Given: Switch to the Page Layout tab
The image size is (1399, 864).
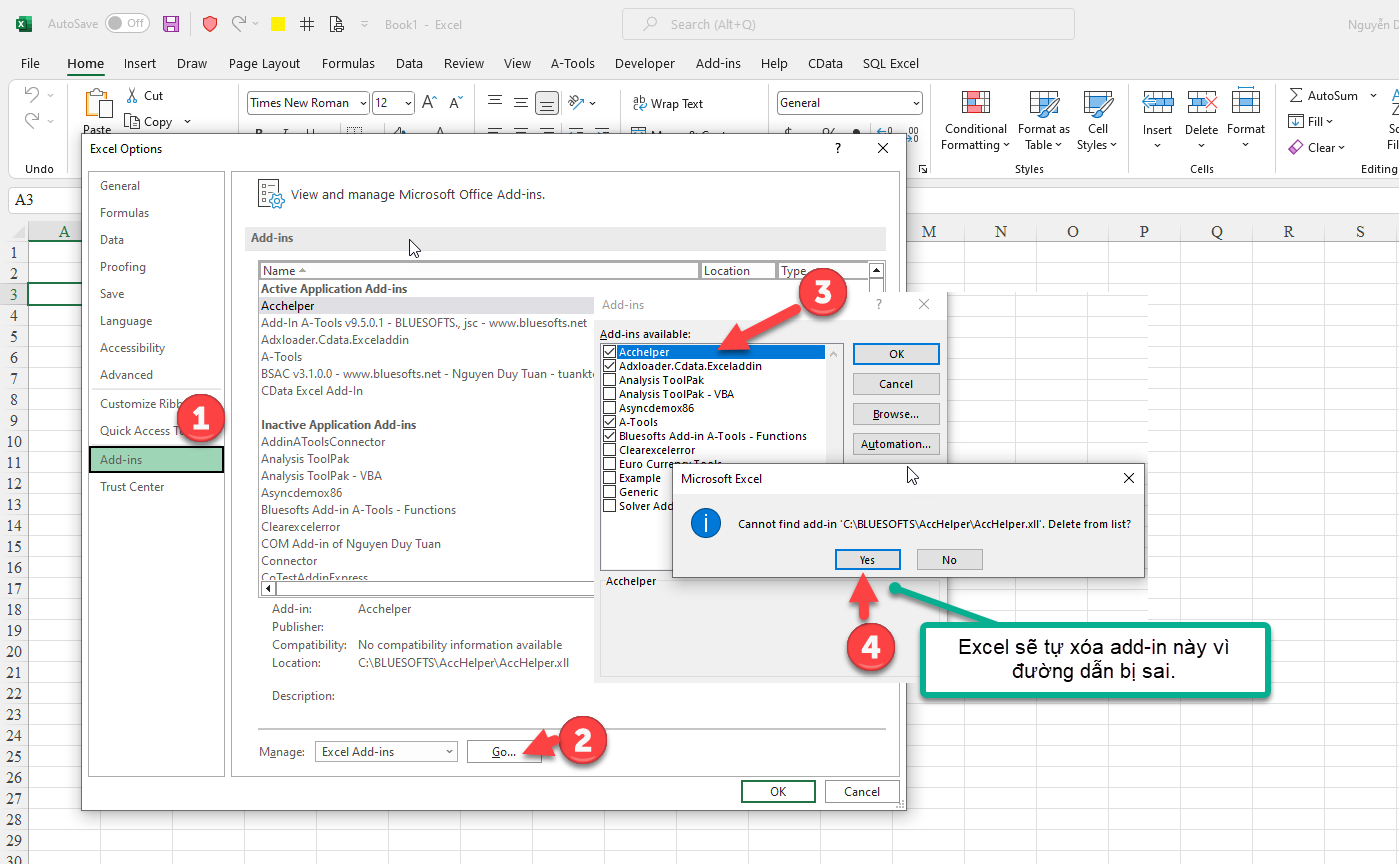Looking at the screenshot, I should point(264,63).
